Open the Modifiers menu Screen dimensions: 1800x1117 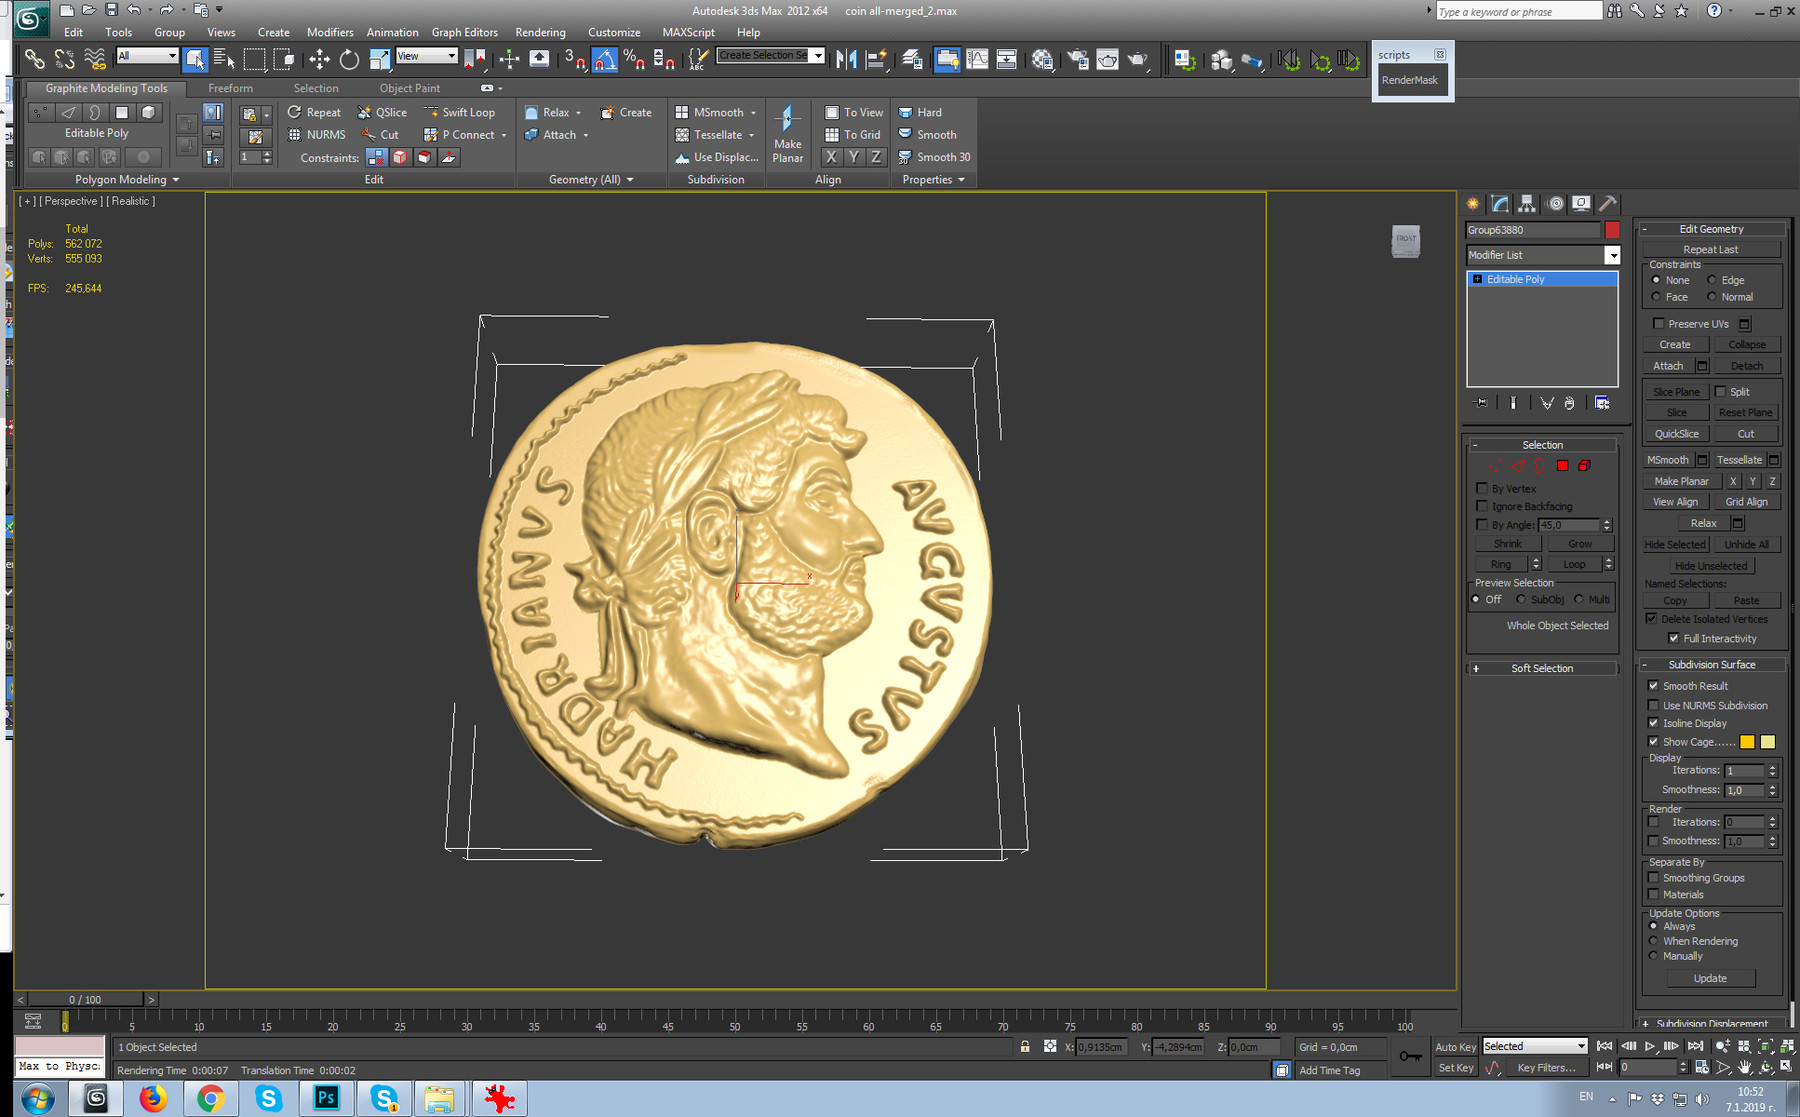[x=330, y=31]
